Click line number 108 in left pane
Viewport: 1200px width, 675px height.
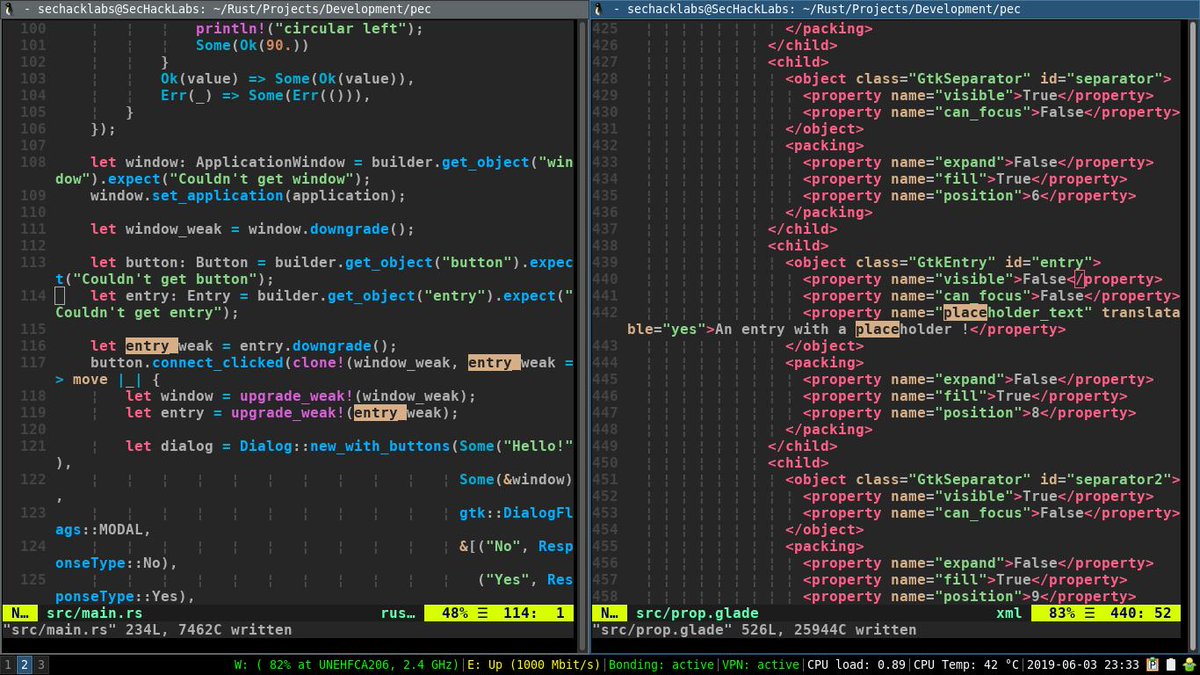(33, 162)
